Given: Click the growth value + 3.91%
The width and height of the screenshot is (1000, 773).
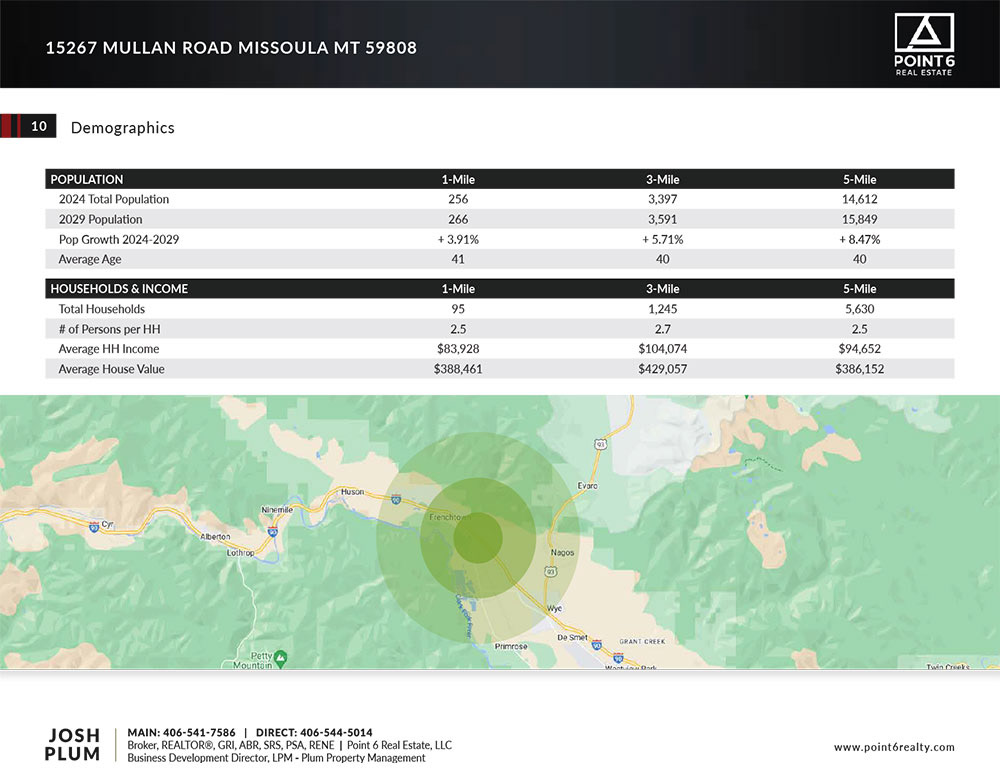Looking at the screenshot, I should pyautogui.click(x=458, y=239).
